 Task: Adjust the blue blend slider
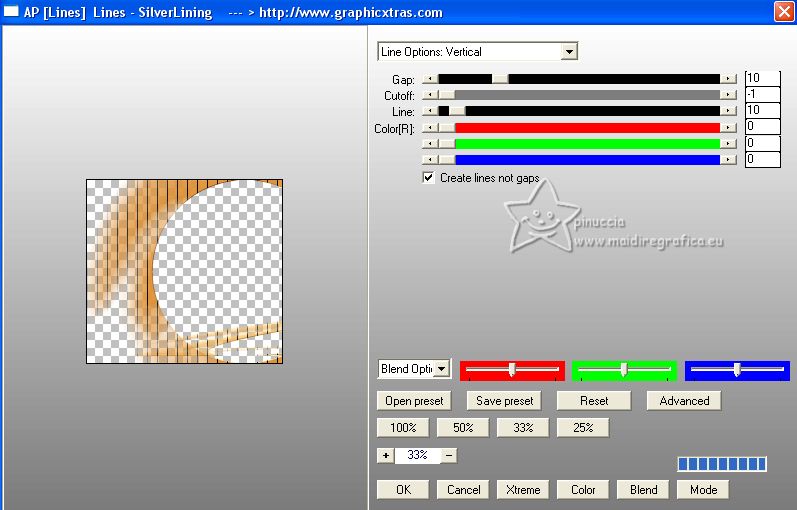coord(737,370)
